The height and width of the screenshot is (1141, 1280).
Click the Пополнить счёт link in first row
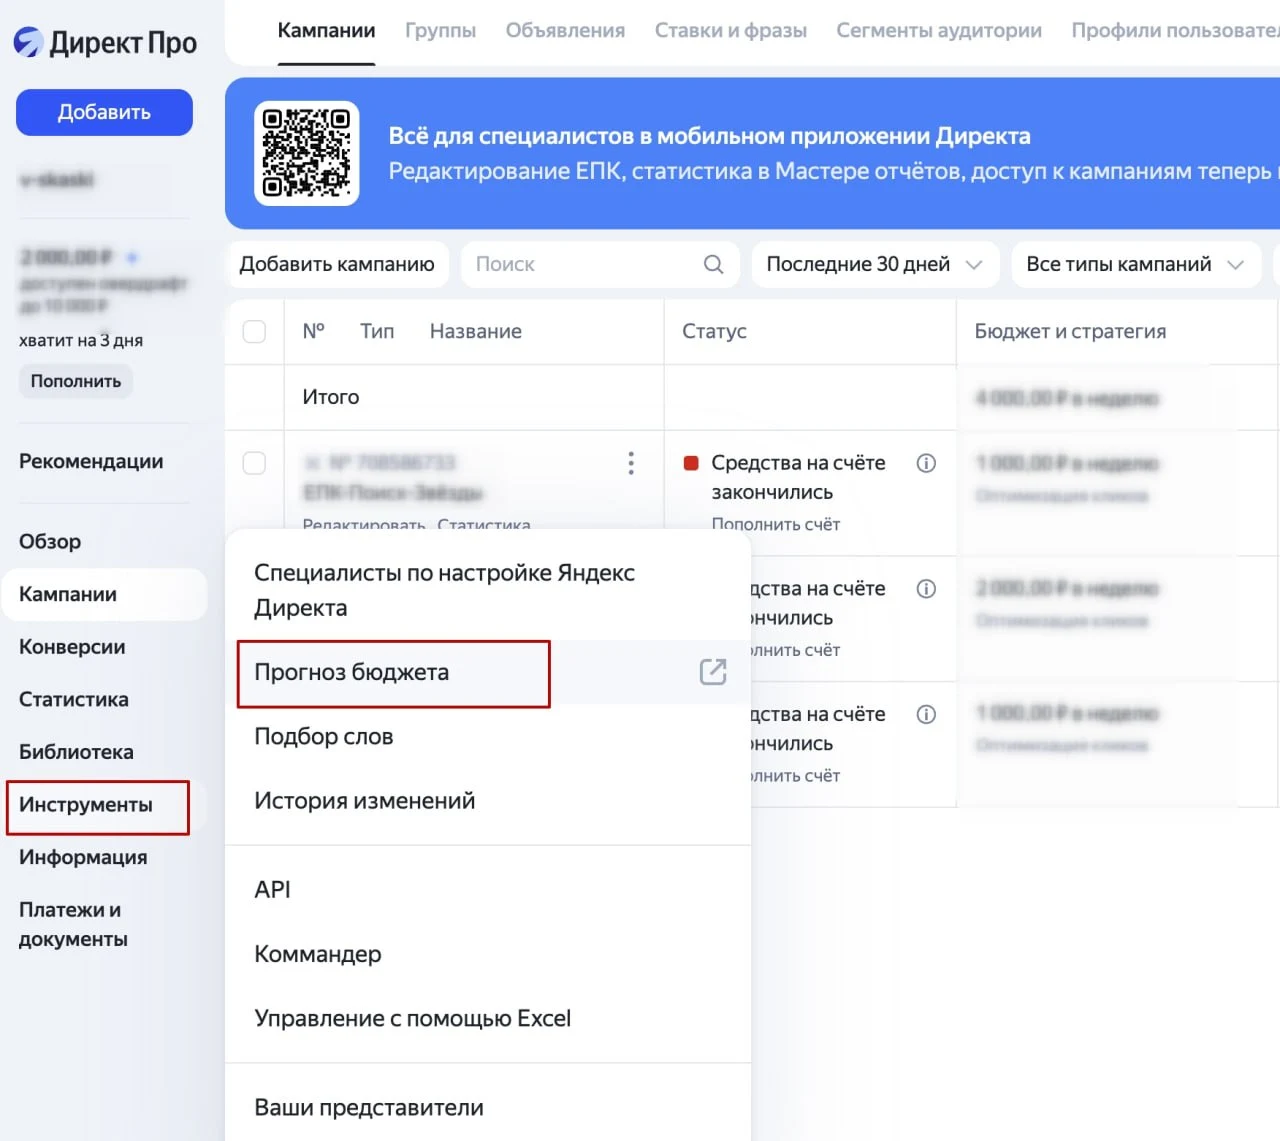pyautogui.click(x=776, y=524)
